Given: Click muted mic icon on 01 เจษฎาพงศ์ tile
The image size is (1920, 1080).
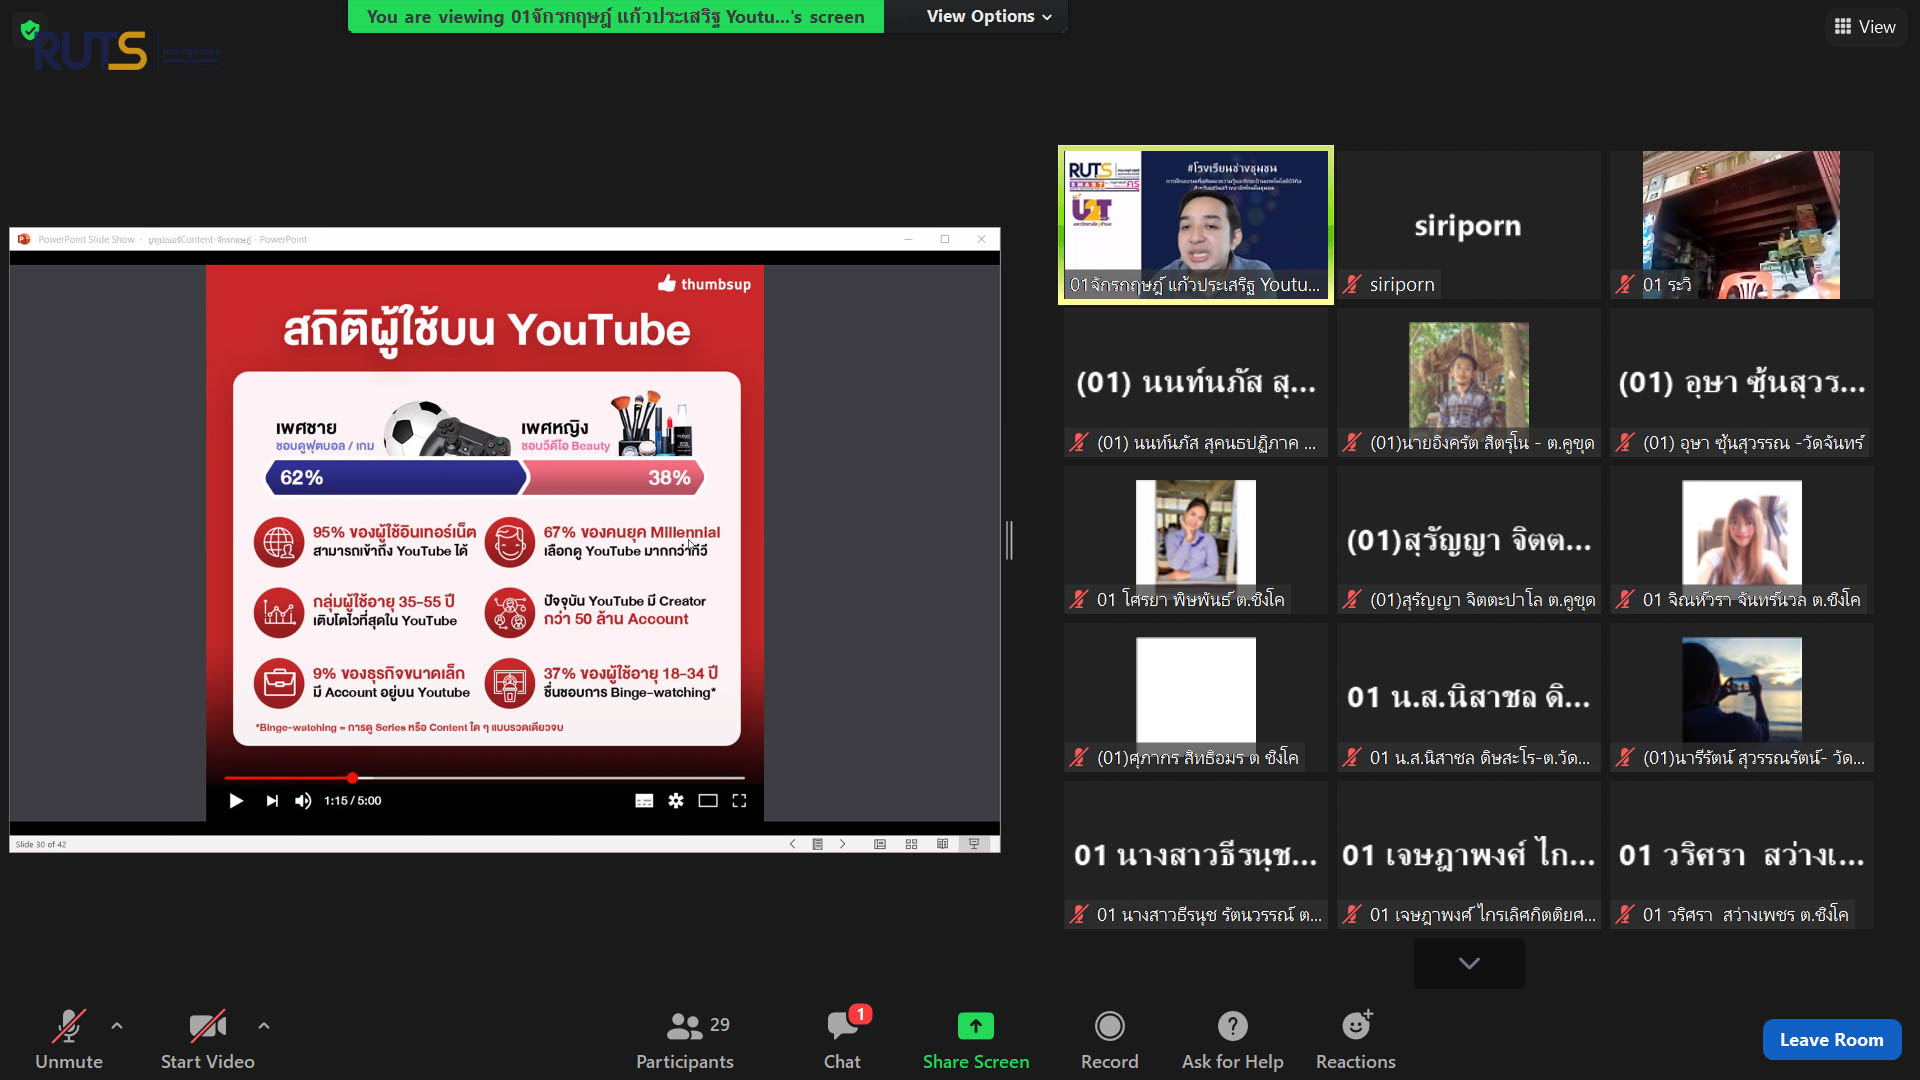Looking at the screenshot, I should [x=1352, y=914].
